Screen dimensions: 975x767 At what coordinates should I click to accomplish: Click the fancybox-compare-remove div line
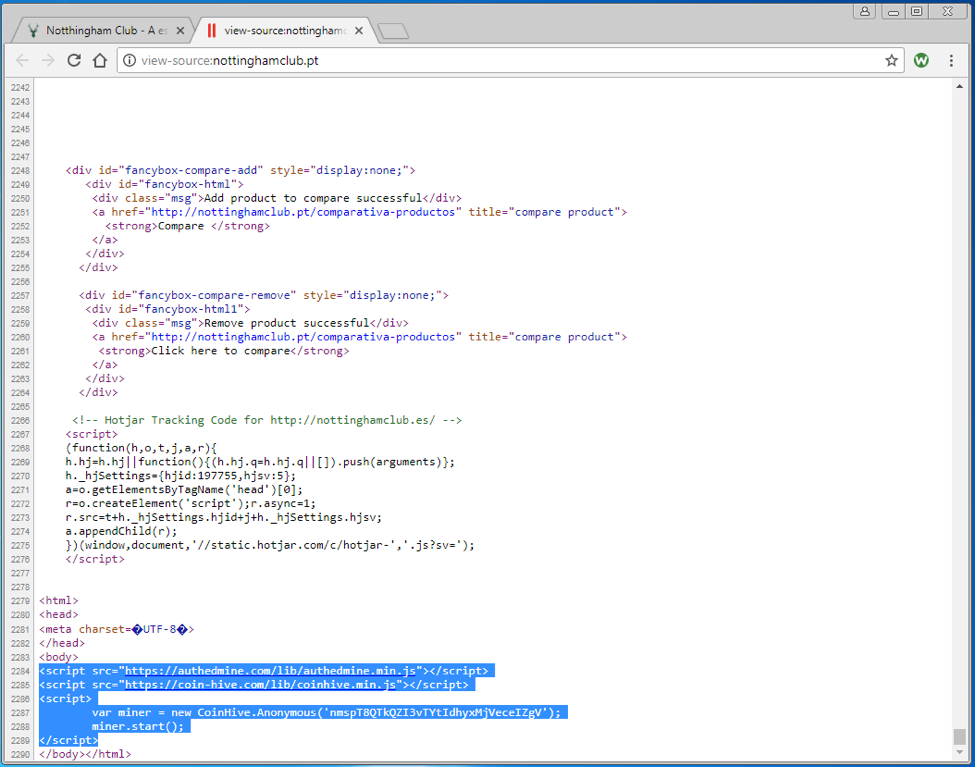pyautogui.click(x=263, y=295)
